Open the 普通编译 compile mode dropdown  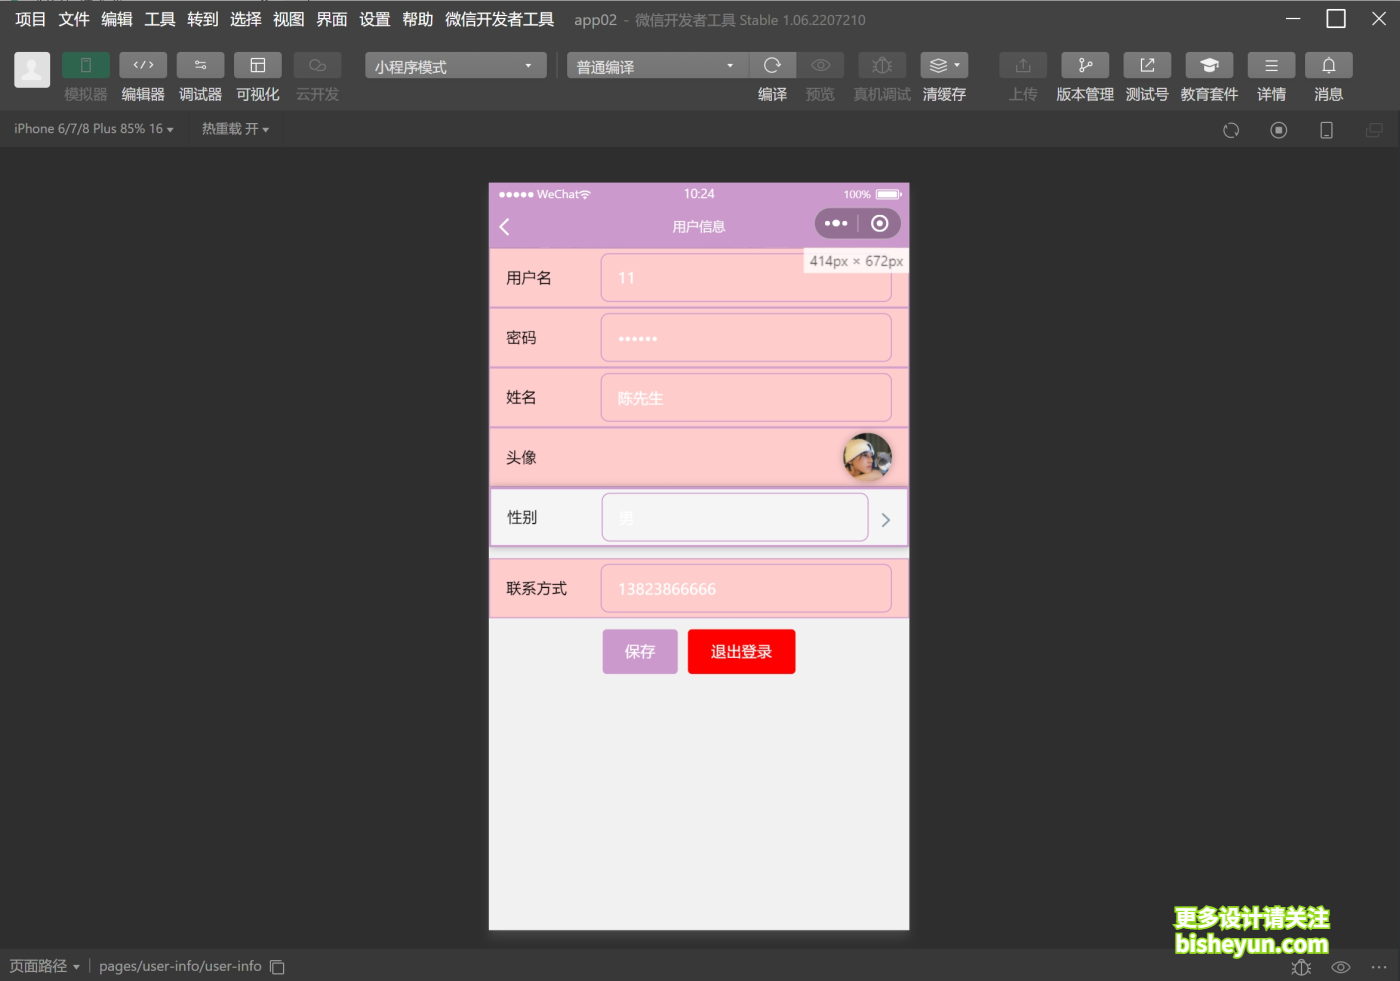pyautogui.click(x=655, y=65)
